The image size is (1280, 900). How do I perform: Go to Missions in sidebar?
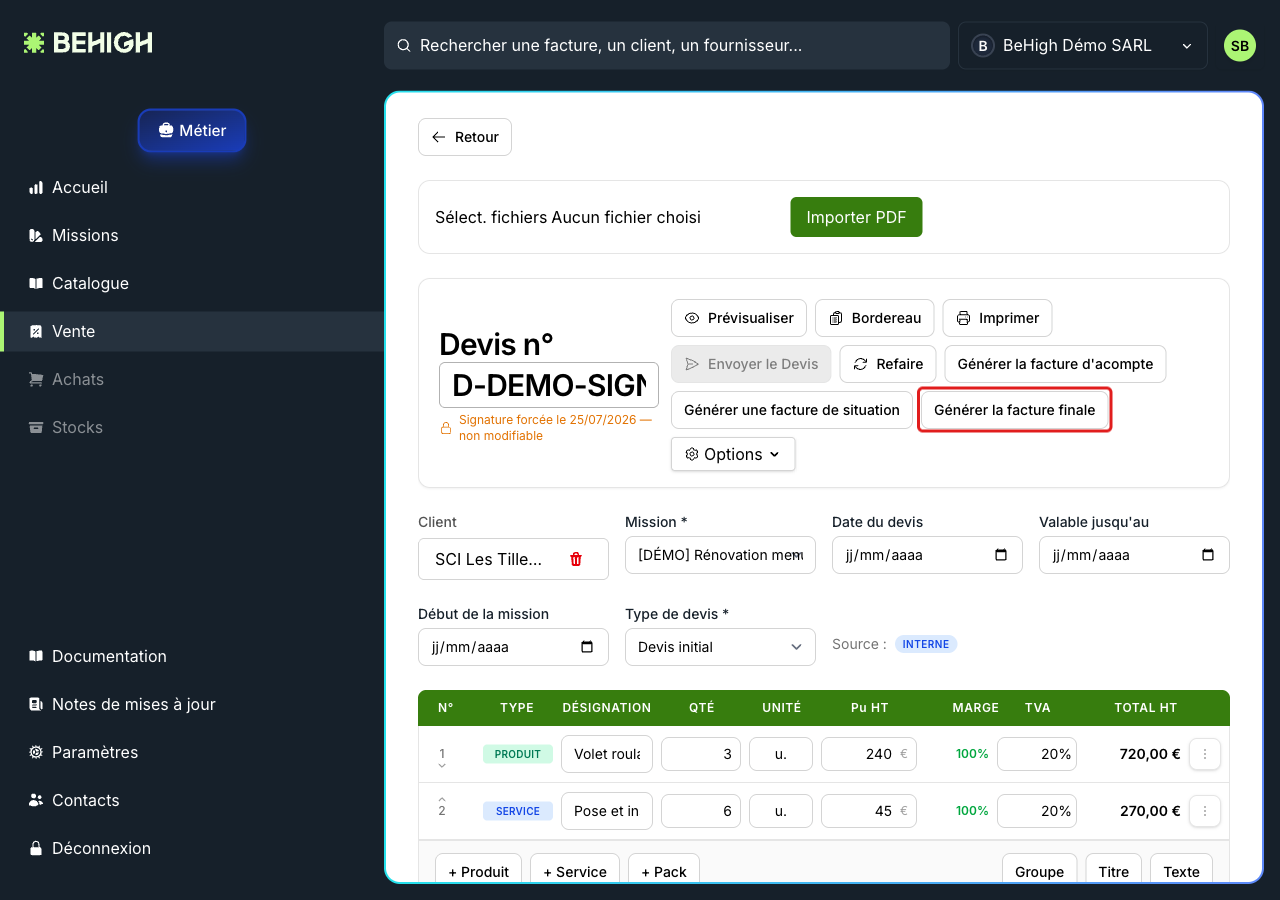pyautogui.click(x=85, y=235)
